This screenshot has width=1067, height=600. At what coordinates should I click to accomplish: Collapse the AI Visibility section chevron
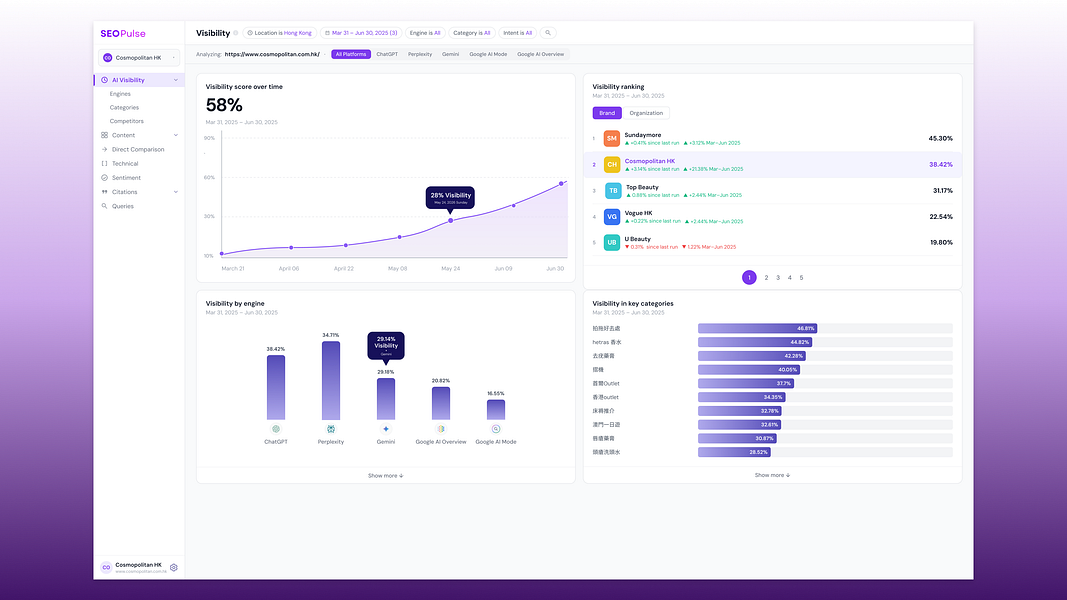[x=176, y=80]
